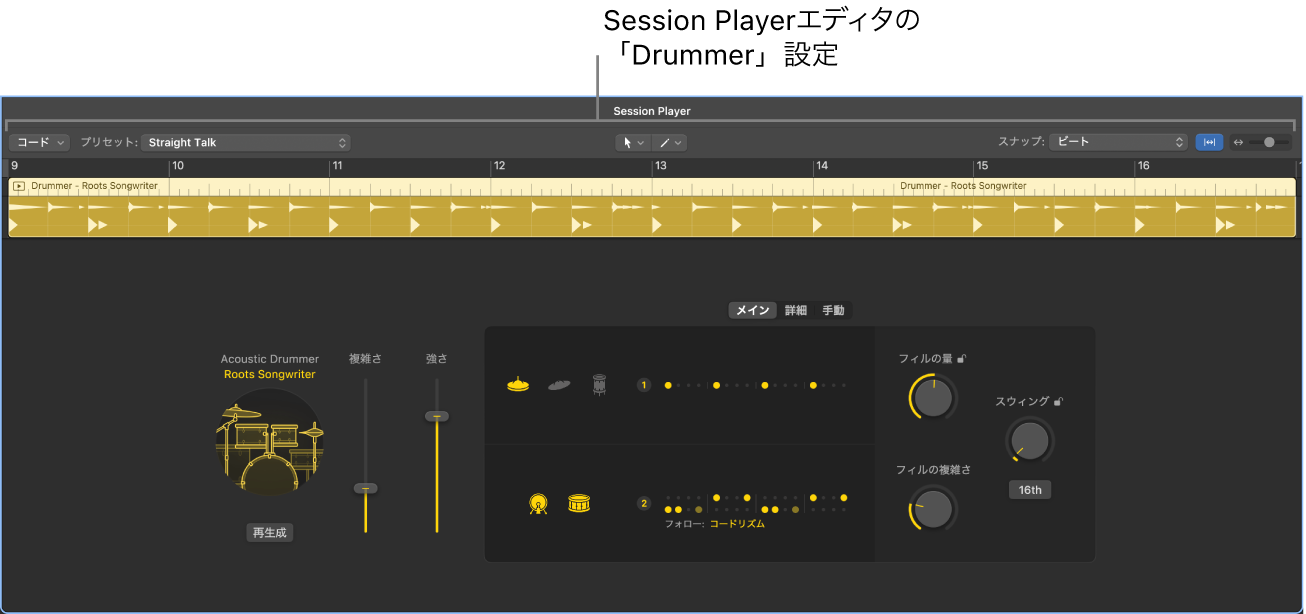Image resolution: width=1306 pixels, height=614 pixels.
Task: Click the drum kit thumbnail
Action: [270, 442]
